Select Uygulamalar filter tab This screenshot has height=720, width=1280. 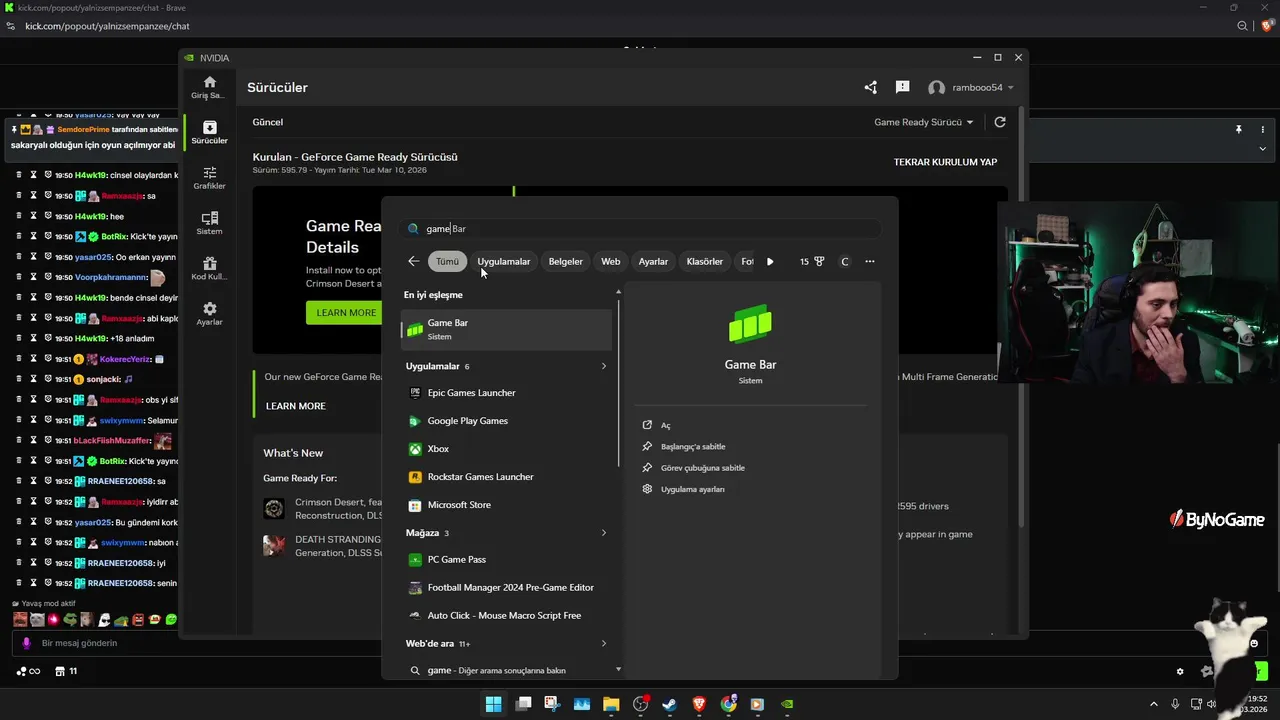click(x=504, y=262)
